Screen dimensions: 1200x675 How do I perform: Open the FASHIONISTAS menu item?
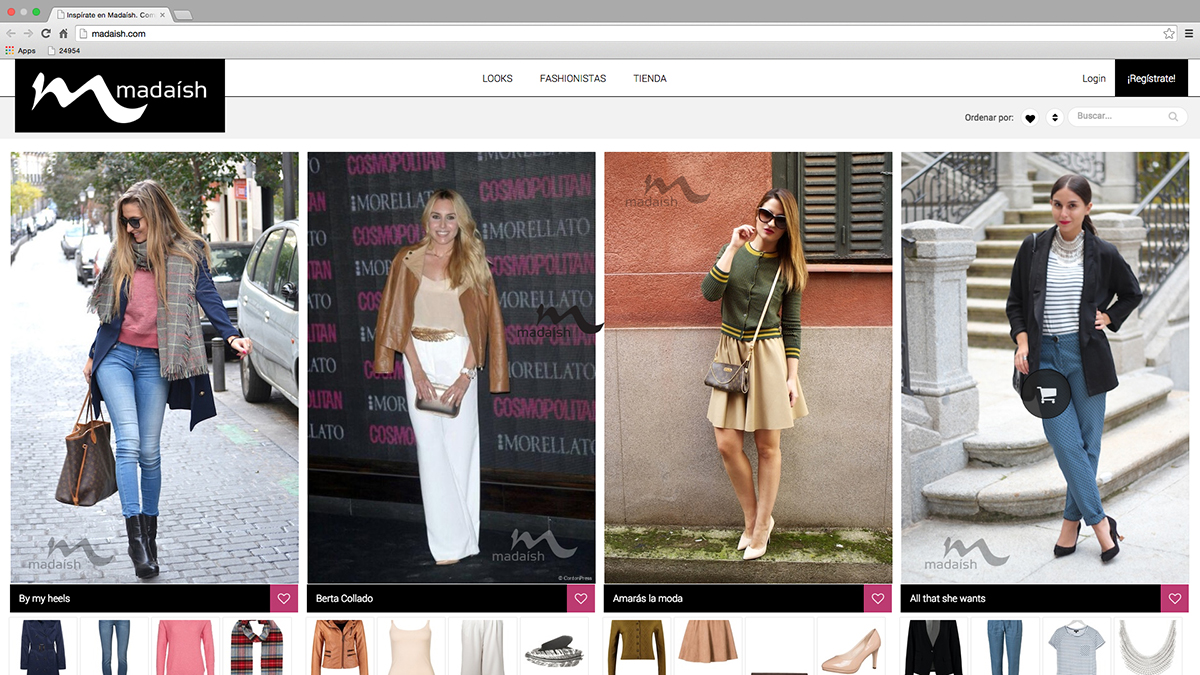click(x=573, y=78)
